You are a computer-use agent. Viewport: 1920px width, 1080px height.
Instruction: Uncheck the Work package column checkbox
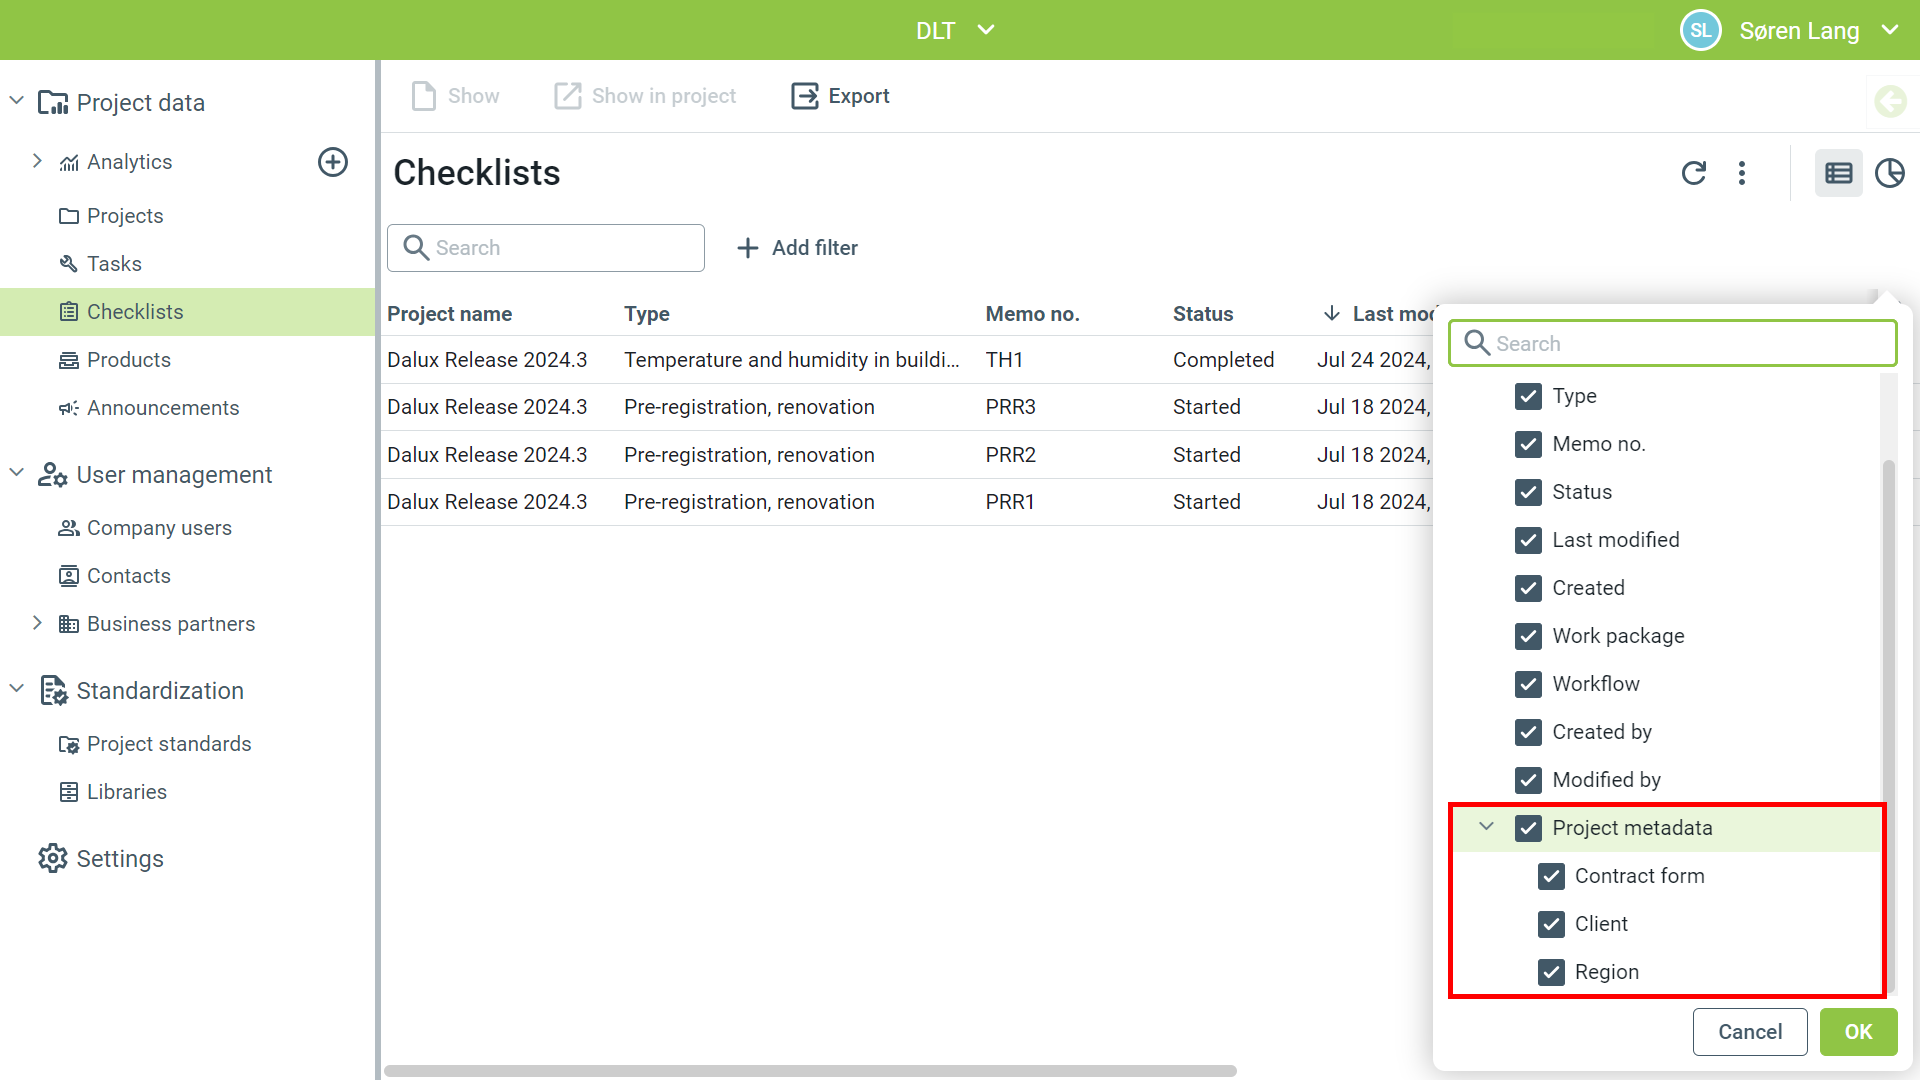pyautogui.click(x=1528, y=636)
